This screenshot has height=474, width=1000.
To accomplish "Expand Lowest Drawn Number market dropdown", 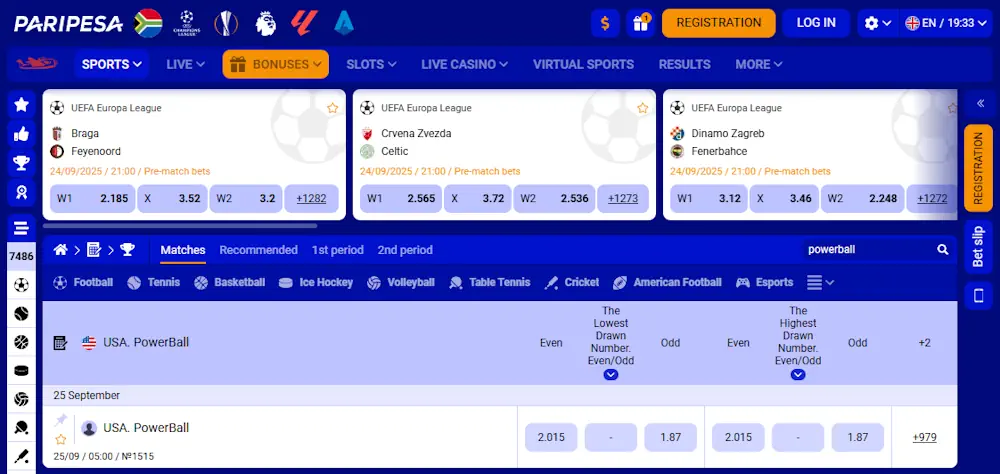I will (x=611, y=375).
